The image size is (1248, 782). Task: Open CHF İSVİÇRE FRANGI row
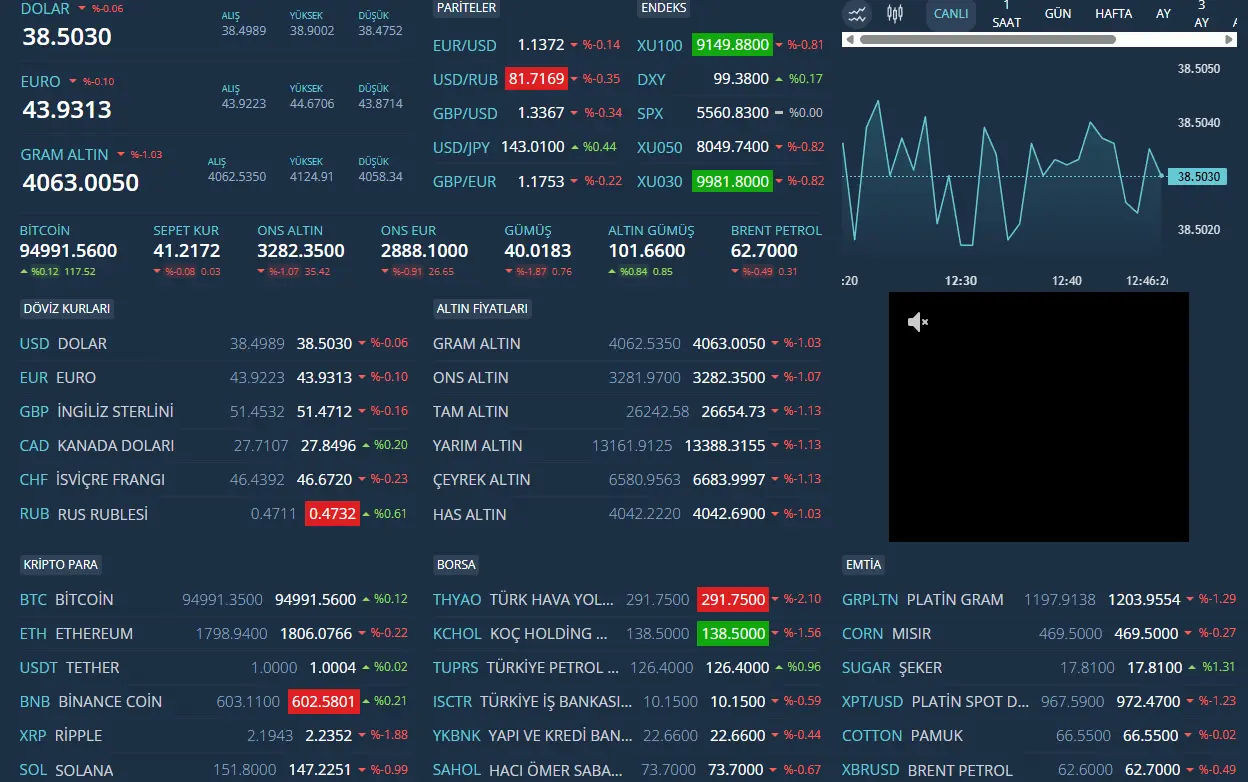[x=214, y=479]
